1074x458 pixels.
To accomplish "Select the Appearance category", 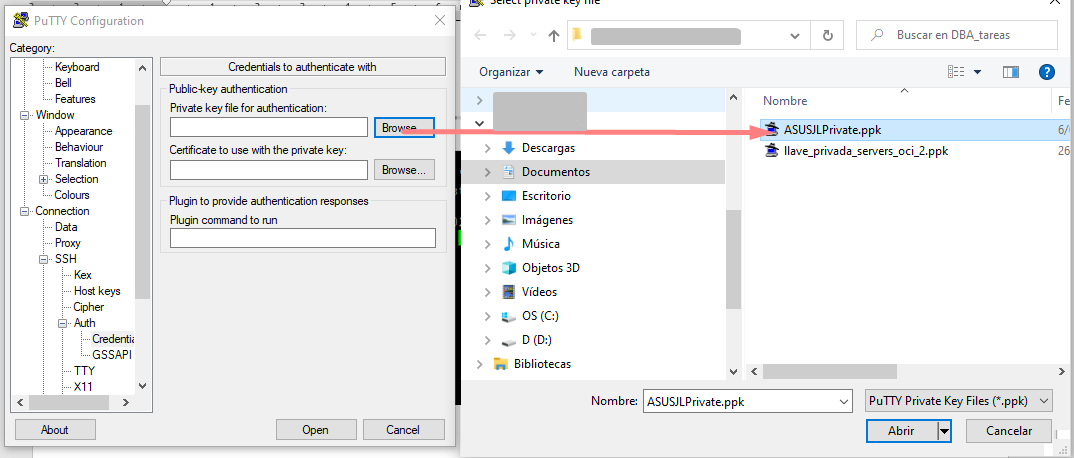I will 84,131.
